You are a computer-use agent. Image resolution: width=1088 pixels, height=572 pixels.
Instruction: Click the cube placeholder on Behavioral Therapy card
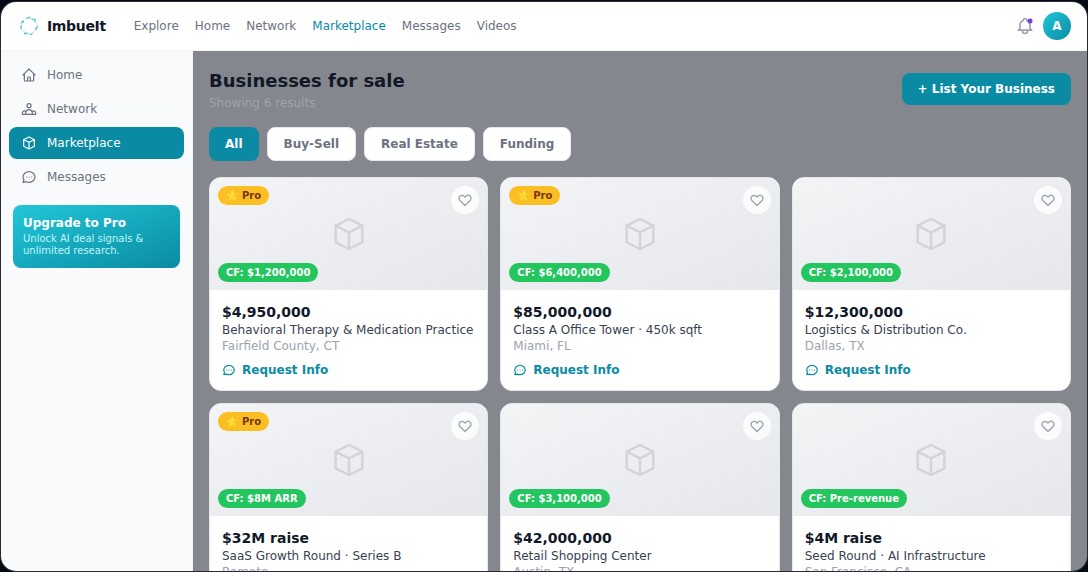[348, 234]
